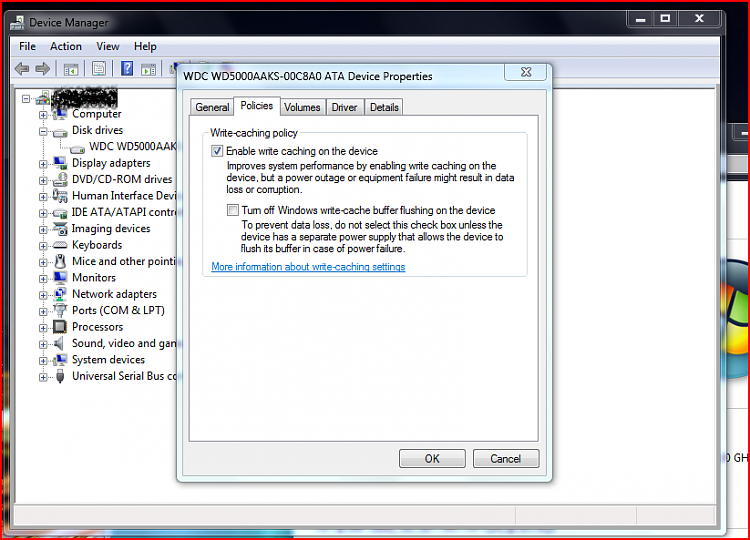The width and height of the screenshot is (750, 540).
Task: Select the Network adapters label
Action: pos(114,294)
